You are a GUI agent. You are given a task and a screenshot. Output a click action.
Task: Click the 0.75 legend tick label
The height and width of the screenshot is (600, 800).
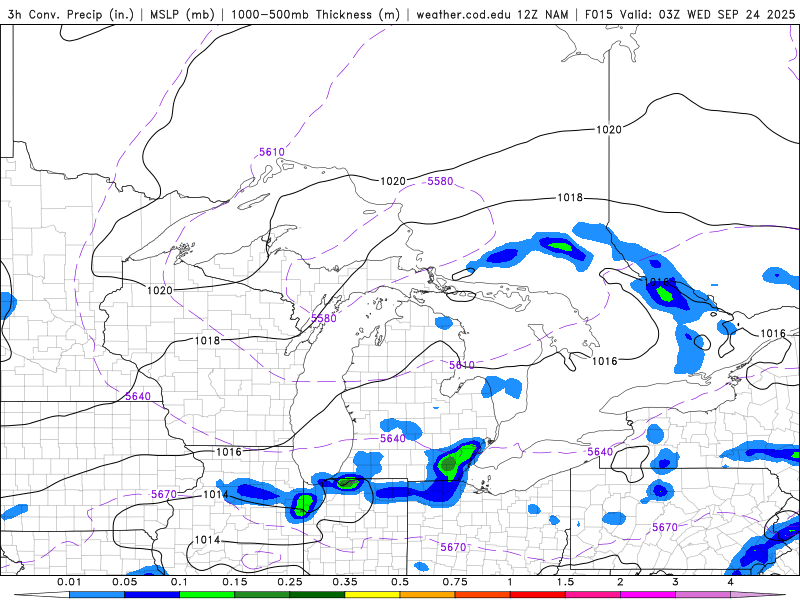tap(455, 582)
